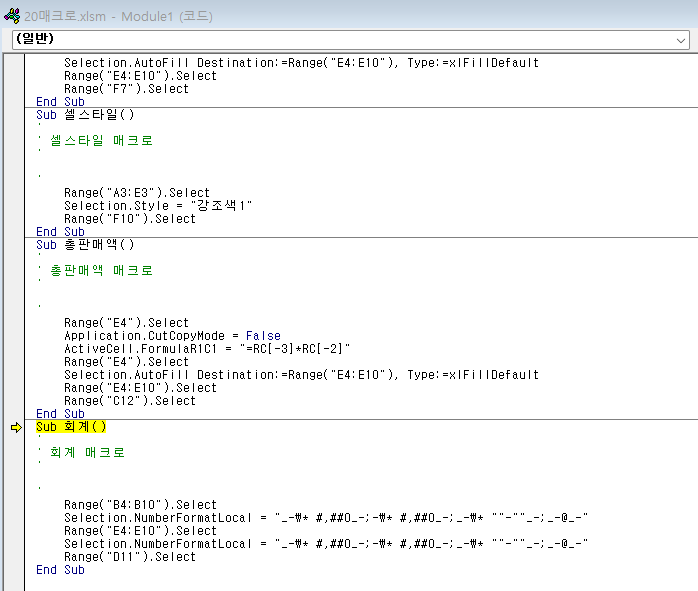Click the Range("D11").Select line
The height and width of the screenshot is (591, 698).
pos(130,557)
